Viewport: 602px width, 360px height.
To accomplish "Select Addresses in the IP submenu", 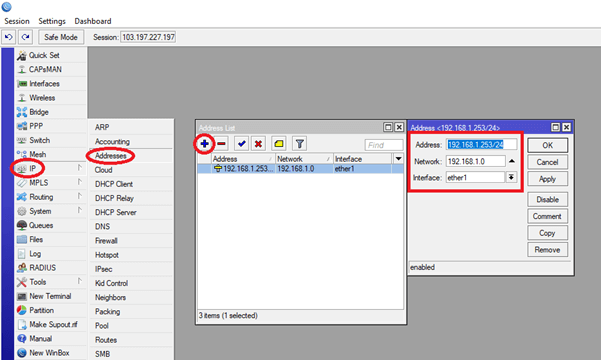I will [111, 155].
